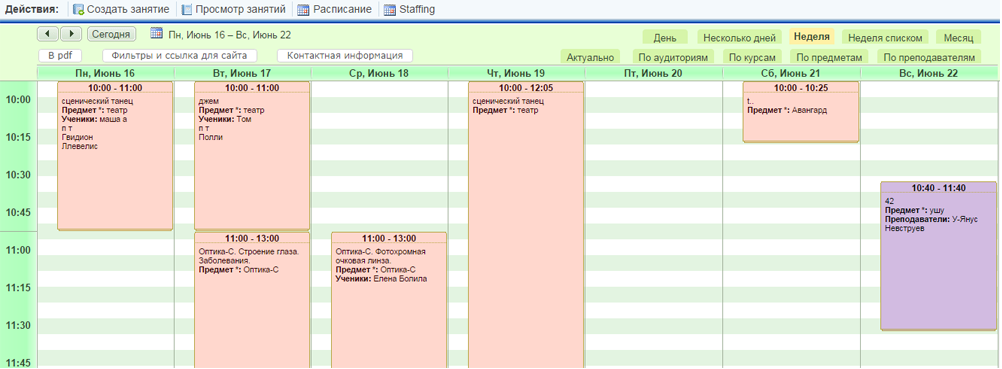The height and width of the screenshot is (369, 1002).
Task: Click the Staffing calendar icon
Action: [389, 10]
